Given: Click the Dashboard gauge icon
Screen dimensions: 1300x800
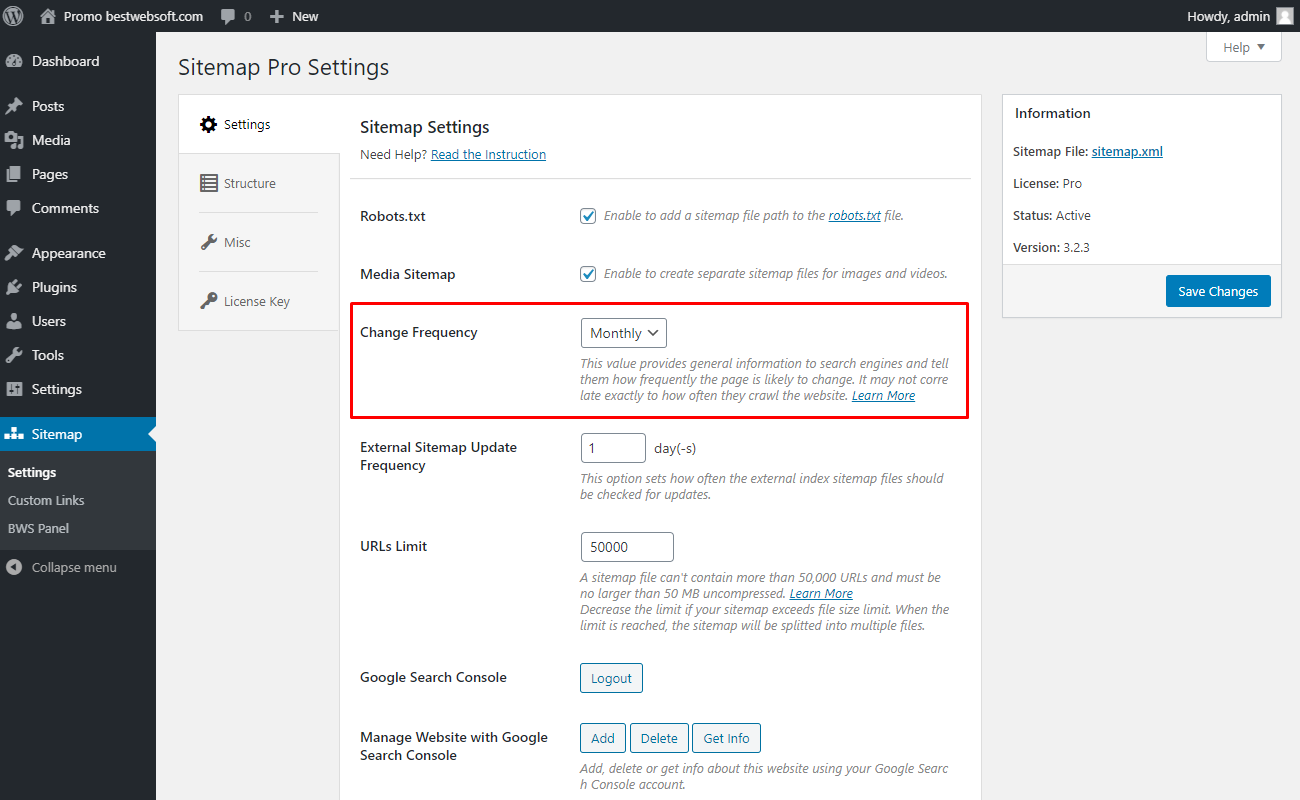Looking at the screenshot, I should pyautogui.click(x=14, y=61).
